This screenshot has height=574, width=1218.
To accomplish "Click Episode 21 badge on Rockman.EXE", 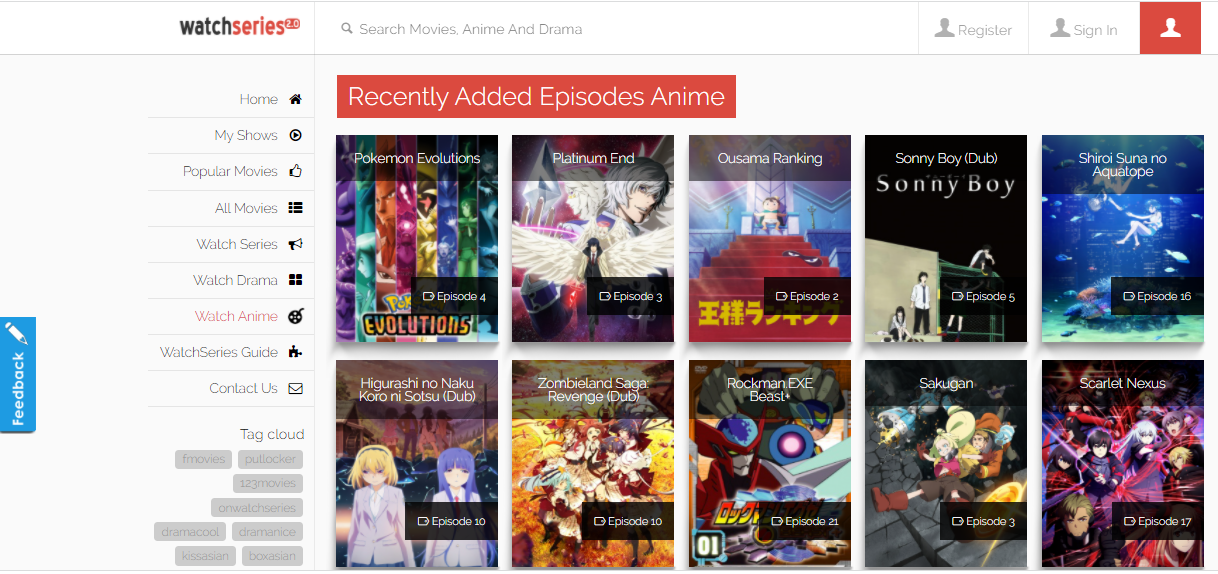I will 805,521.
